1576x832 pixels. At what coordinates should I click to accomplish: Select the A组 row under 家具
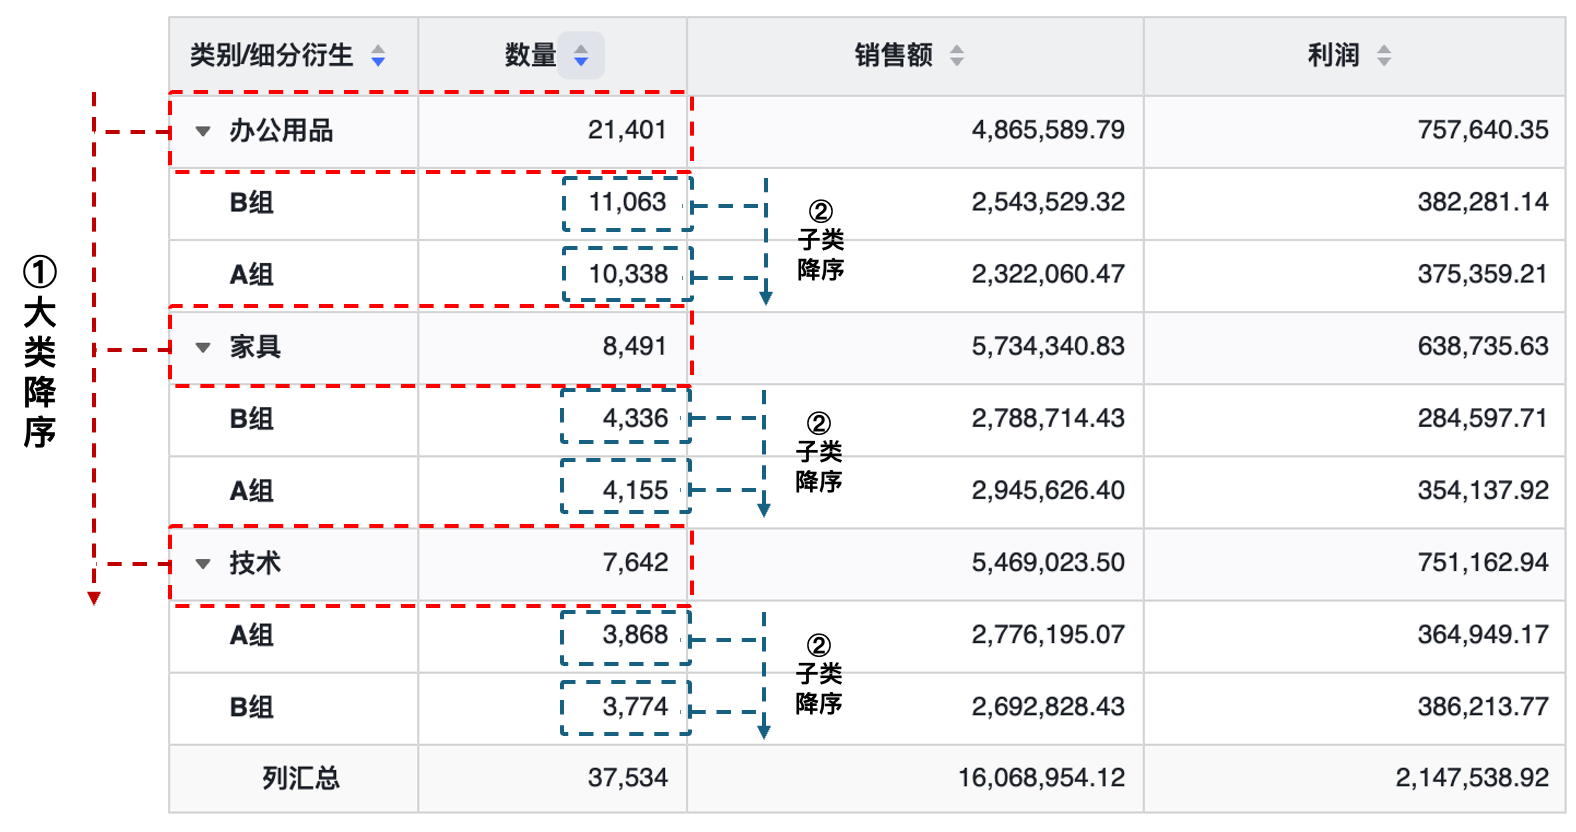tap(251, 491)
